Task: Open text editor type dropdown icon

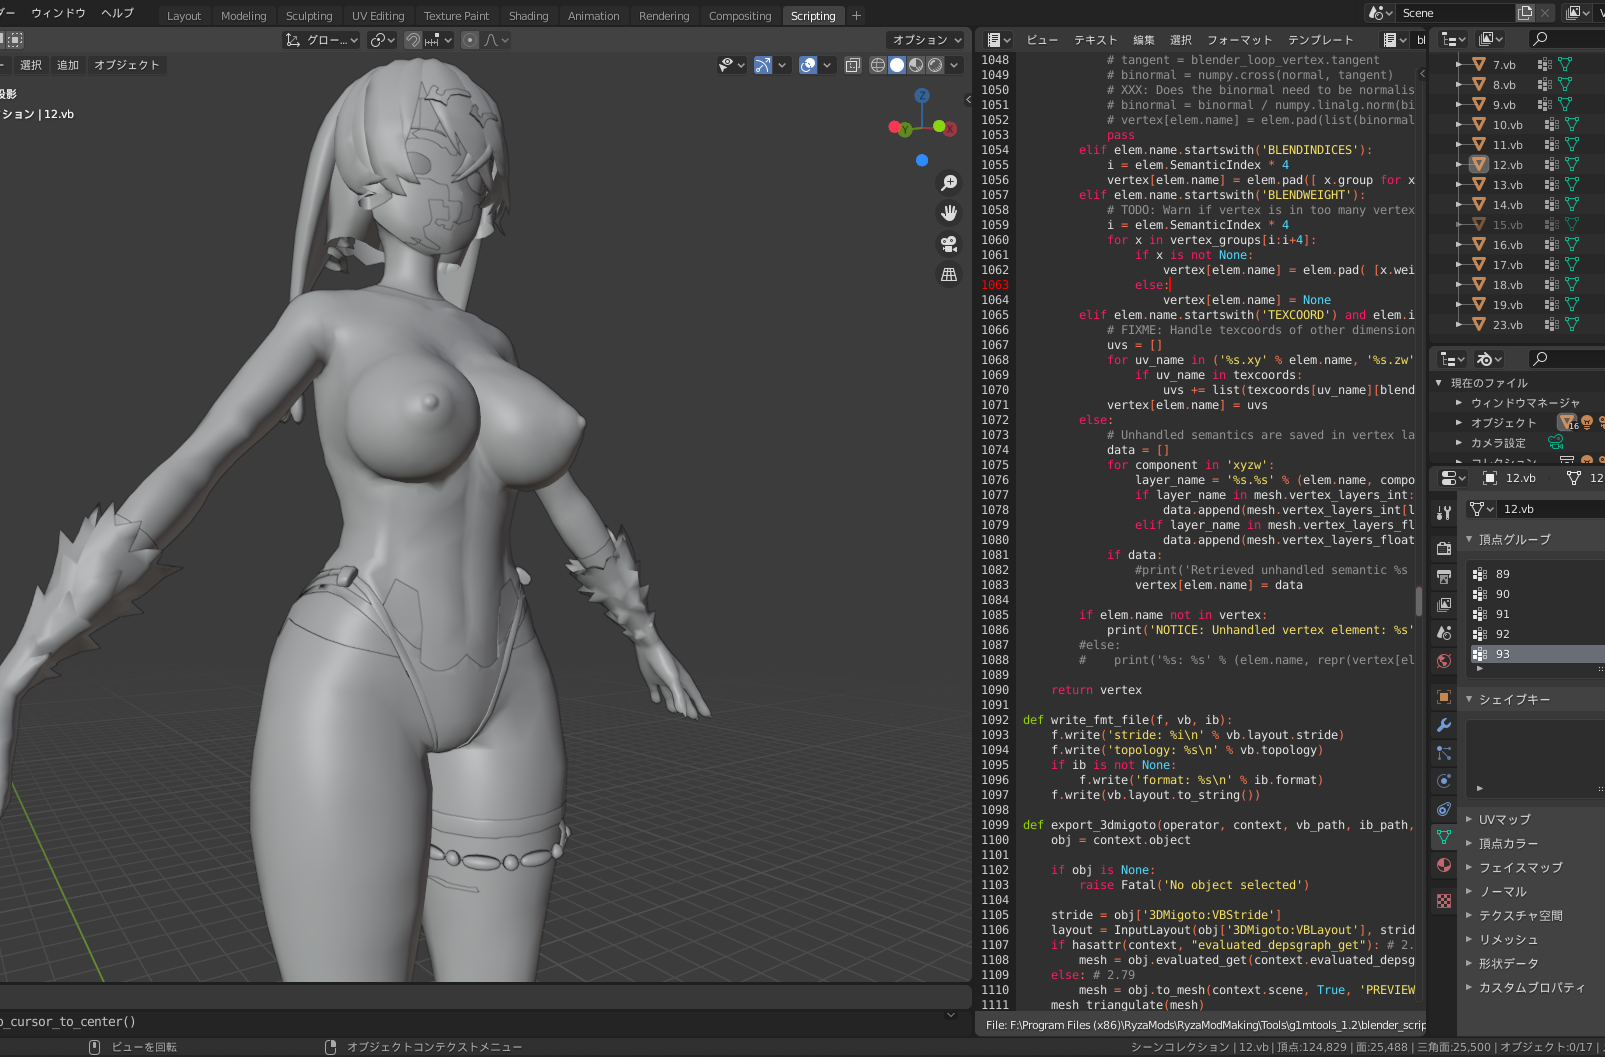Action: coord(999,40)
